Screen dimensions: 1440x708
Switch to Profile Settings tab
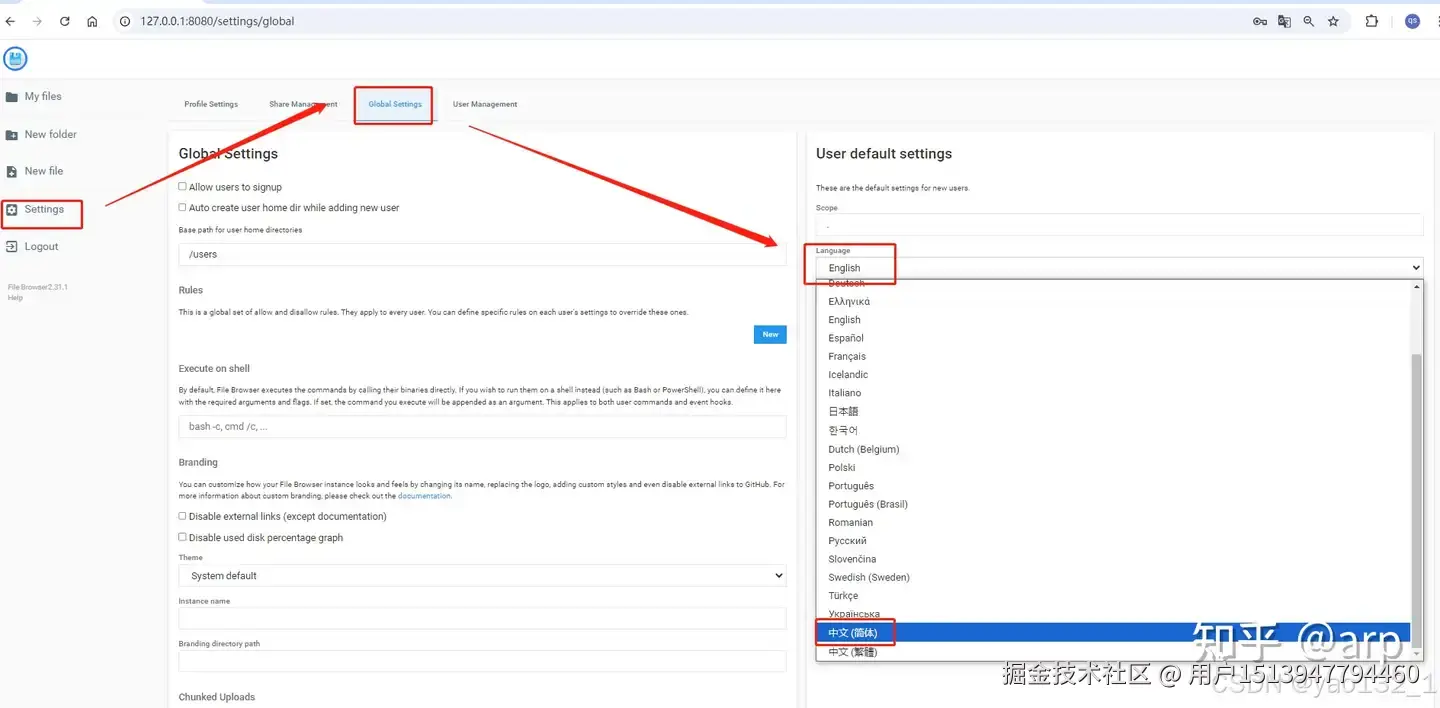coord(211,104)
